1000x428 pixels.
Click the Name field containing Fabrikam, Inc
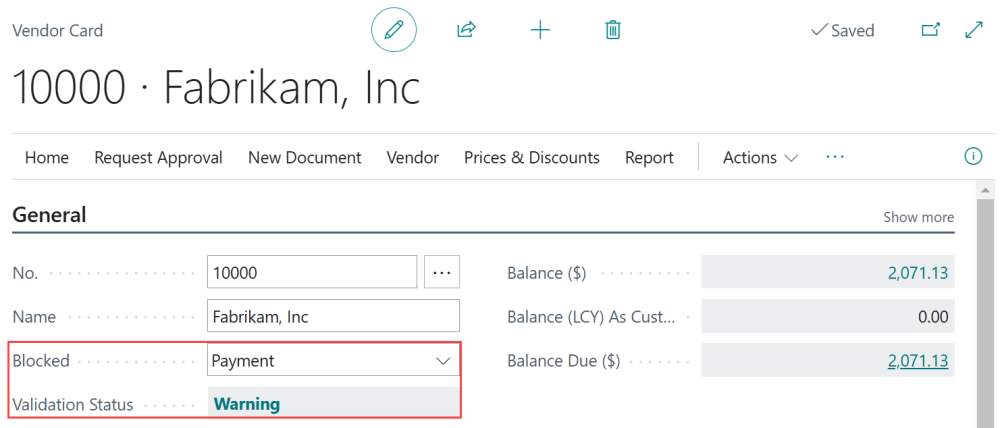(x=333, y=316)
